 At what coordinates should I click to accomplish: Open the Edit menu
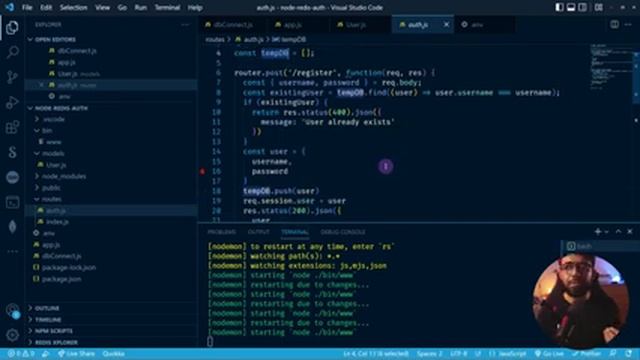tap(46, 7)
